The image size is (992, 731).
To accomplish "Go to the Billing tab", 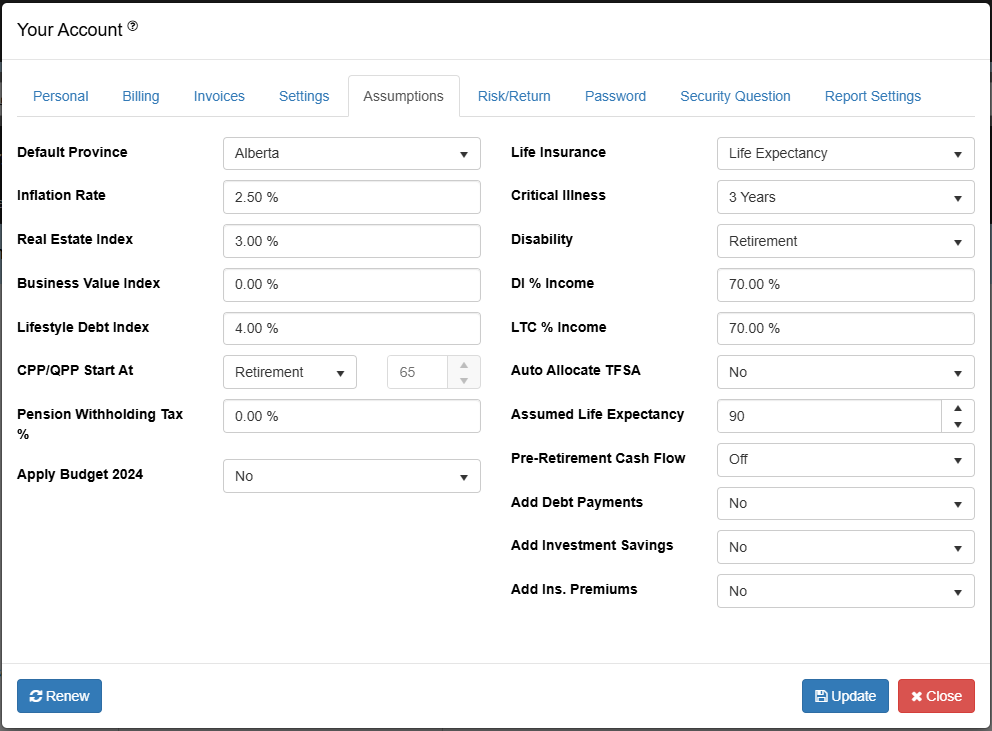I will (141, 96).
